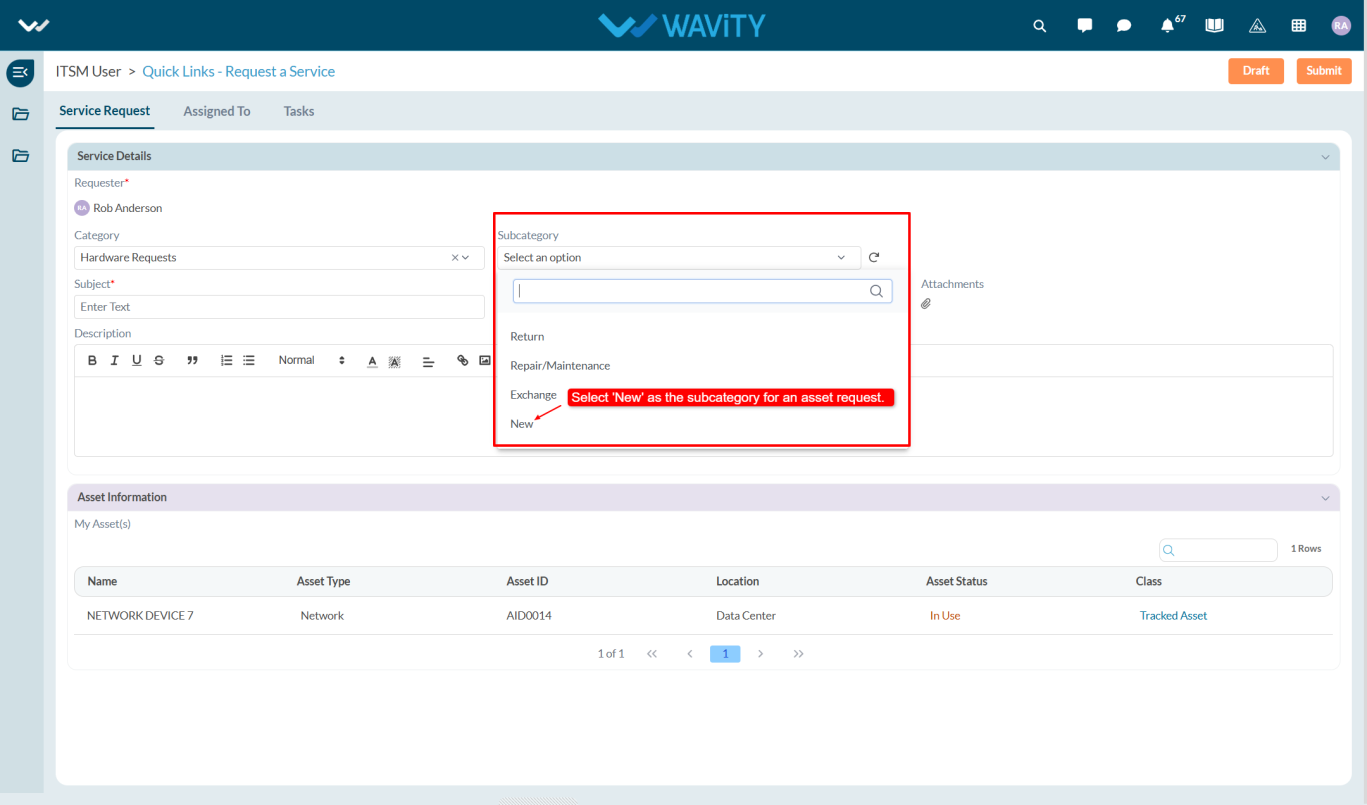Click the NETWORK DEVICE 7 asset name
Viewport: 1367px width, 805px height.
point(140,616)
